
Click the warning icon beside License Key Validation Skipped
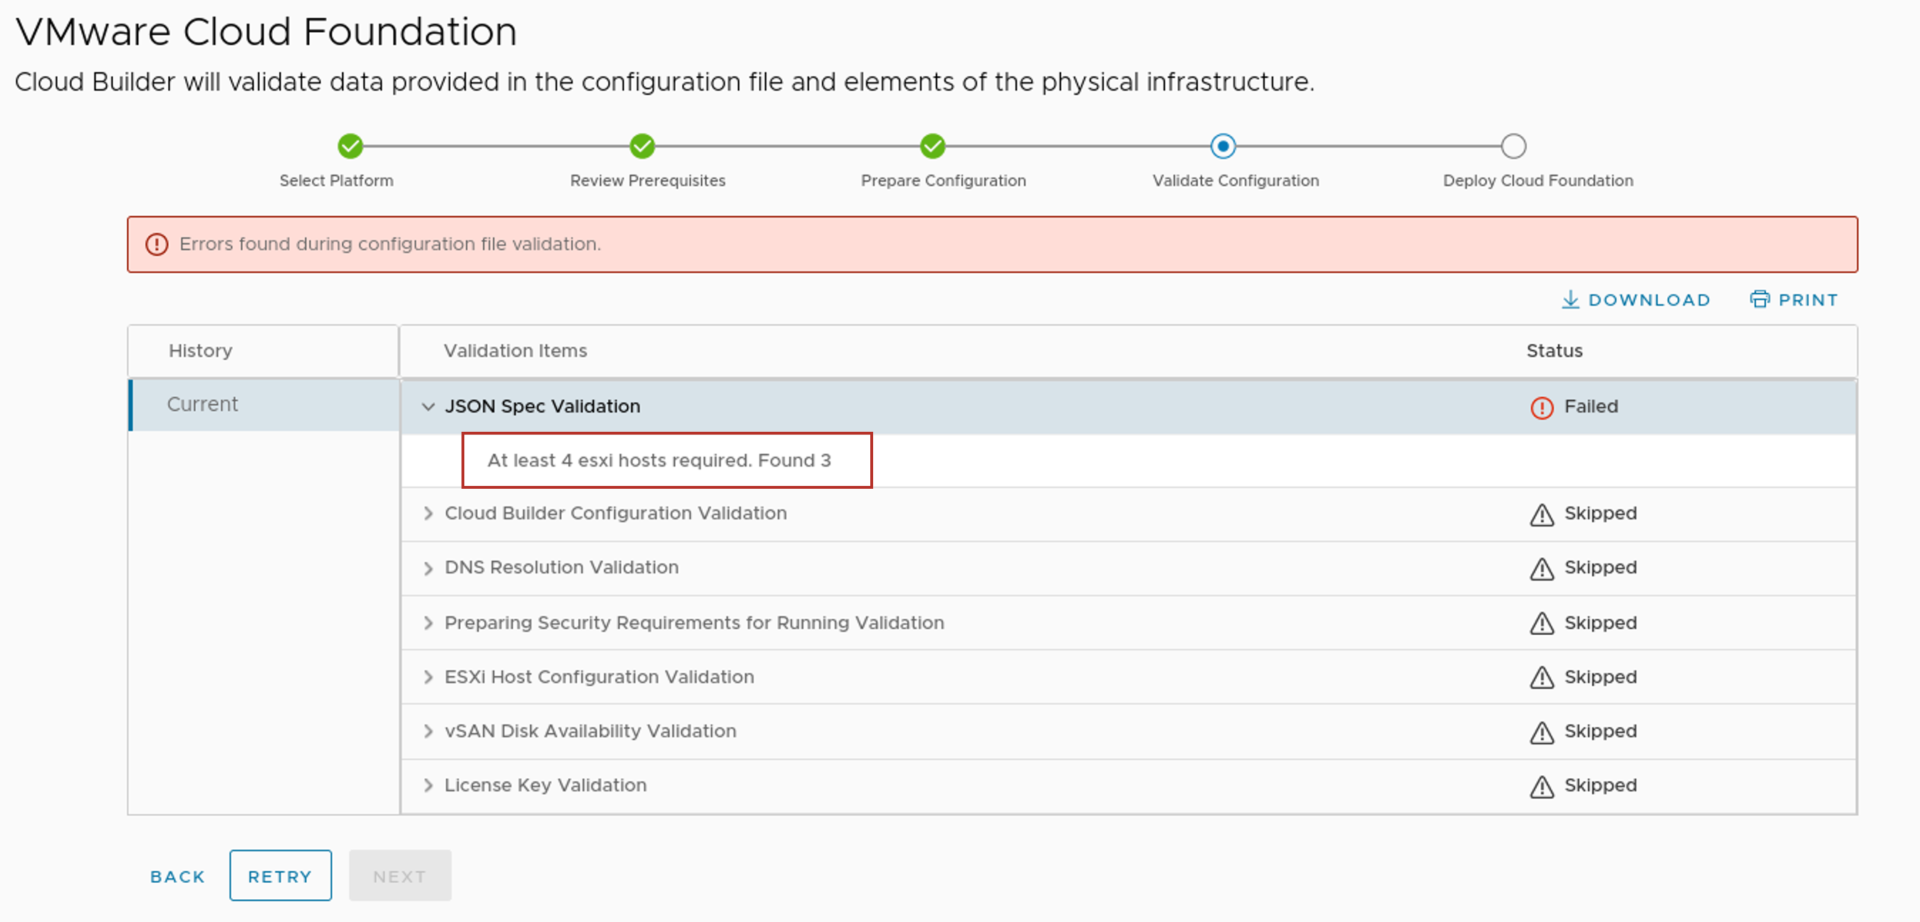[1541, 786]
